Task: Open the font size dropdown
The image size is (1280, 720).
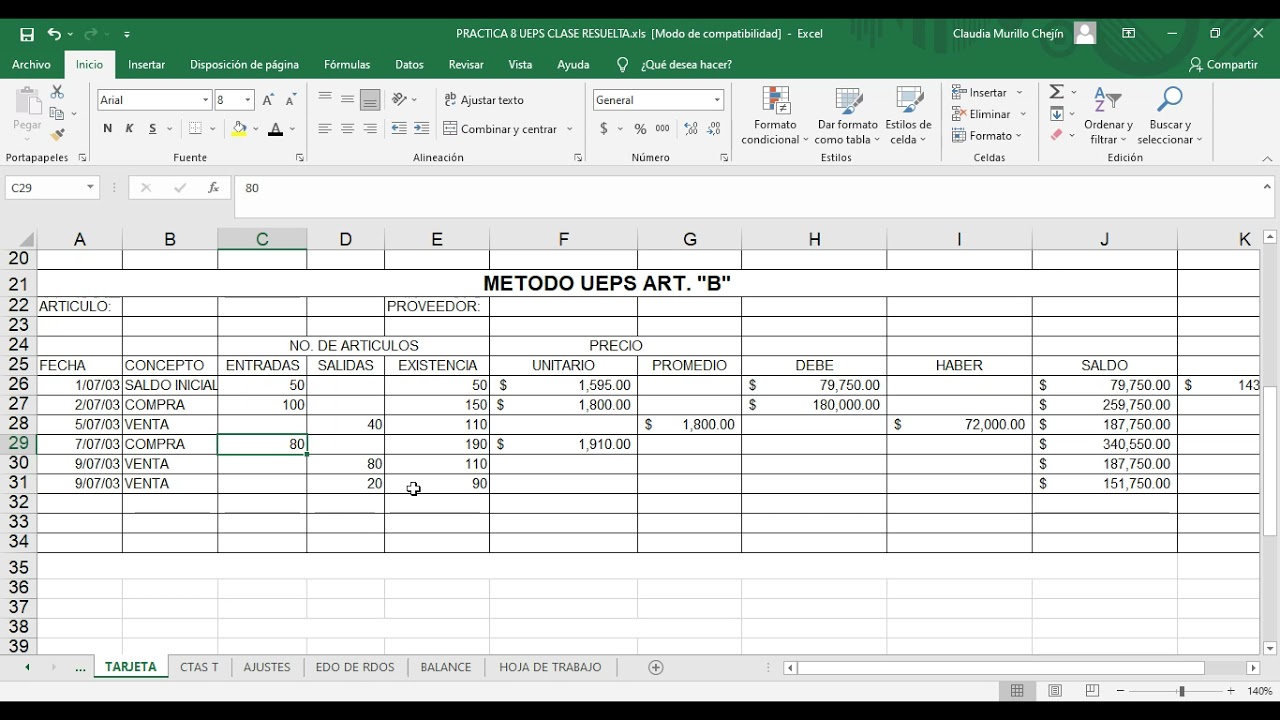Action: tap(248, 100)
